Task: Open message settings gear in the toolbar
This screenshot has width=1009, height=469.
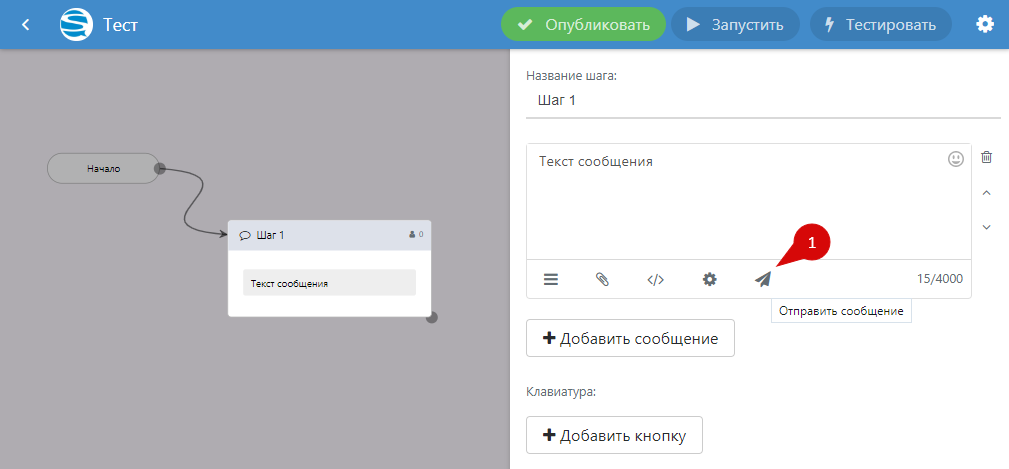Action: point(709,279)
